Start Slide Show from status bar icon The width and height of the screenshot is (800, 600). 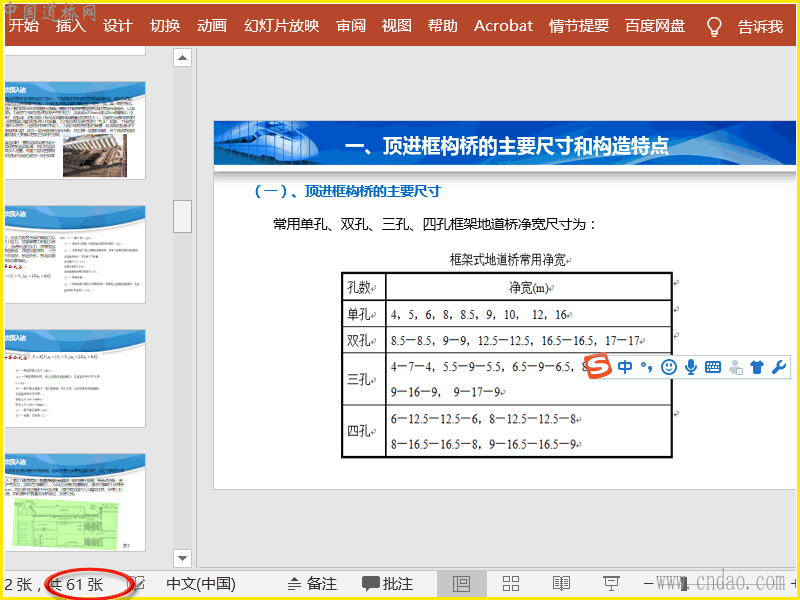(611, 583)
